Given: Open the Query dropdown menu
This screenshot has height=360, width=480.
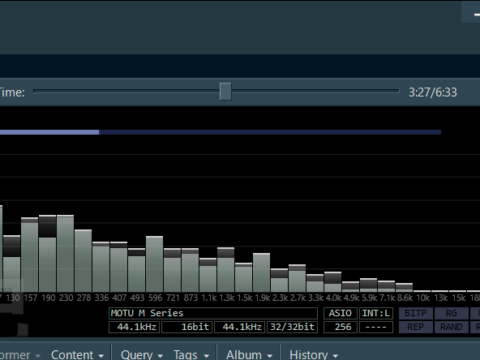Looking at the screenshot, I should pos(142,355).
